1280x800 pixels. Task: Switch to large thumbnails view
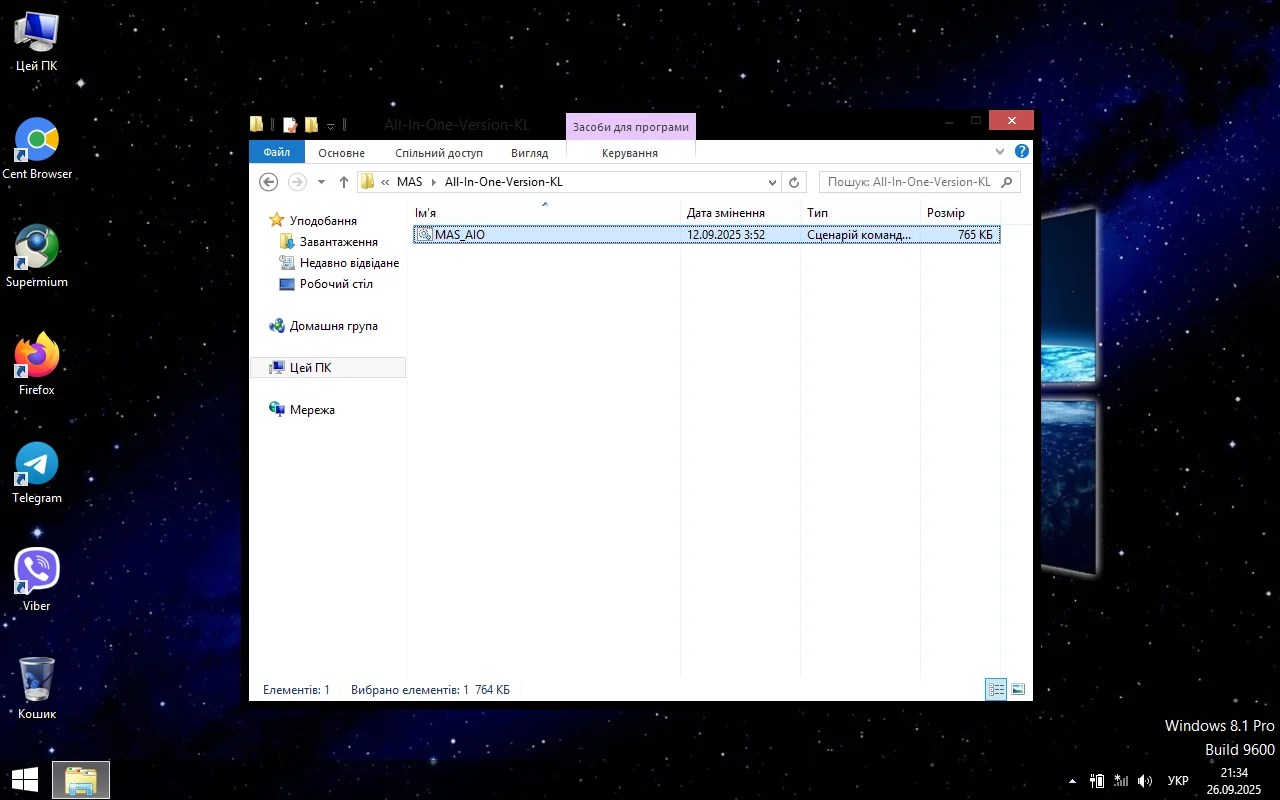(x=1018, y=689)
